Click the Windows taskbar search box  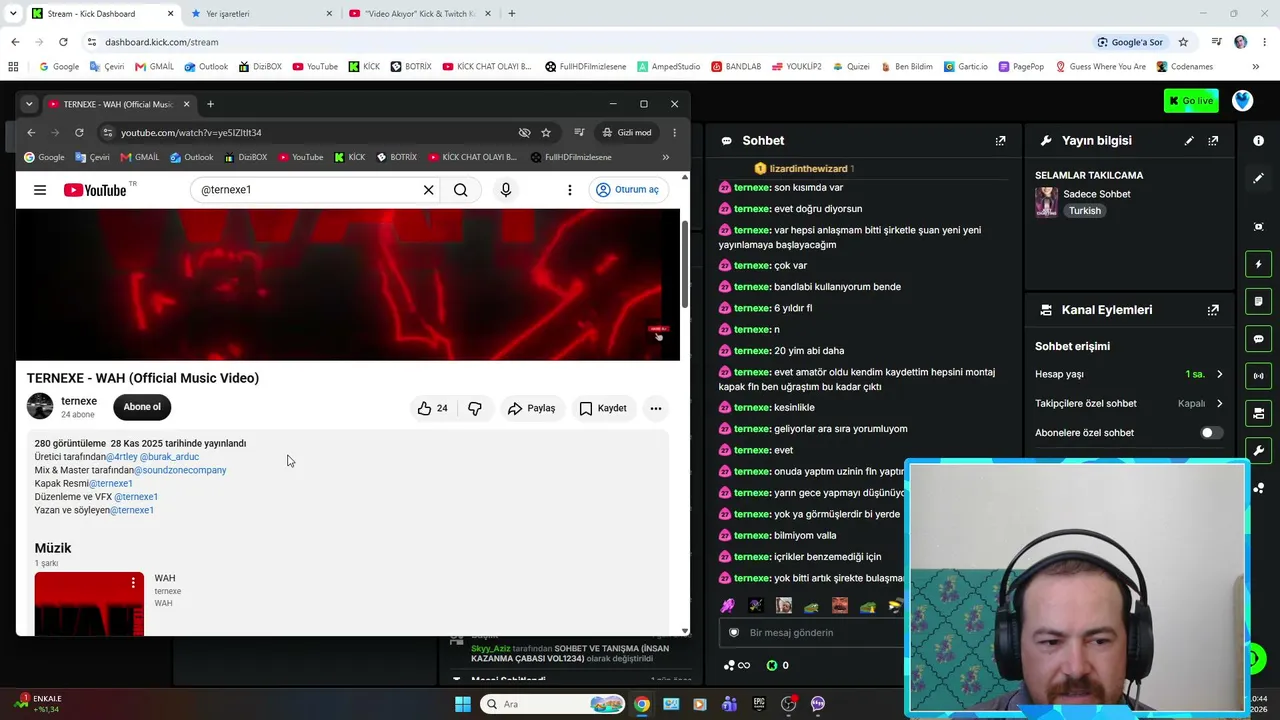click(x=555, y=704)
